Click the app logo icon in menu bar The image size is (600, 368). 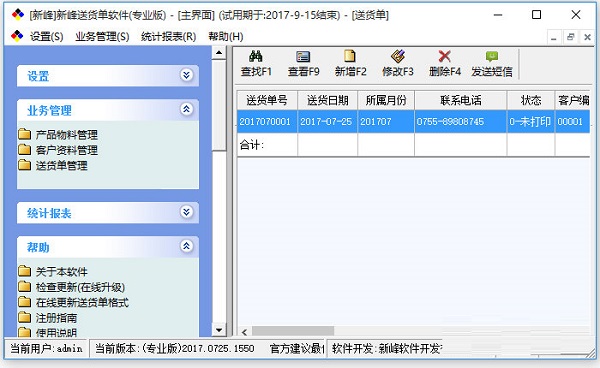pyautogui.click(x=17, y=36)
